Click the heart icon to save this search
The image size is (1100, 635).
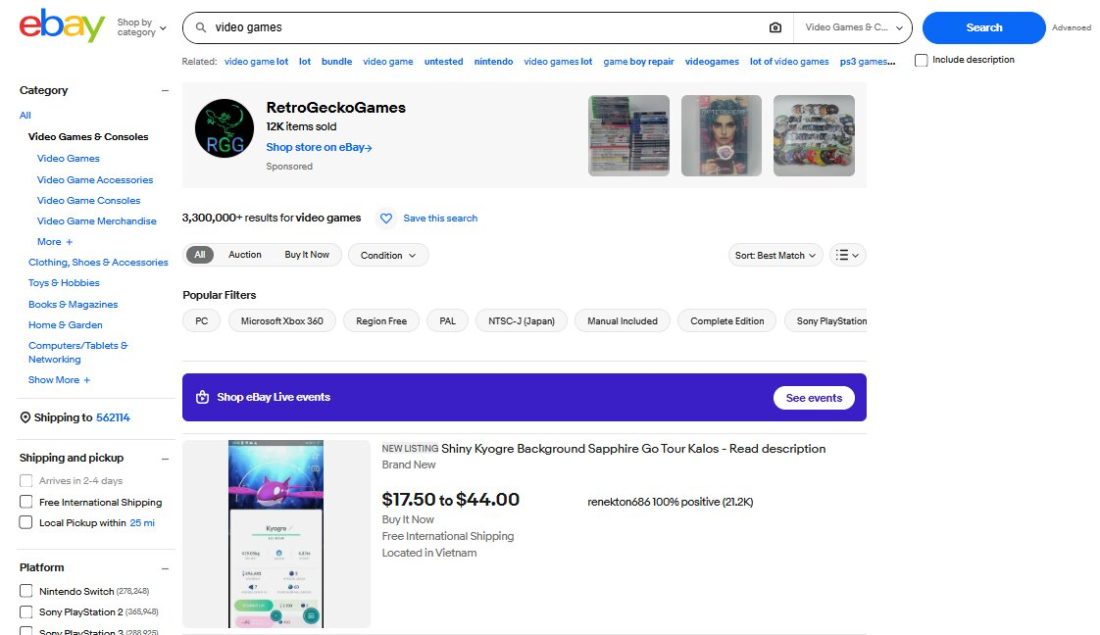click(386, 218)
